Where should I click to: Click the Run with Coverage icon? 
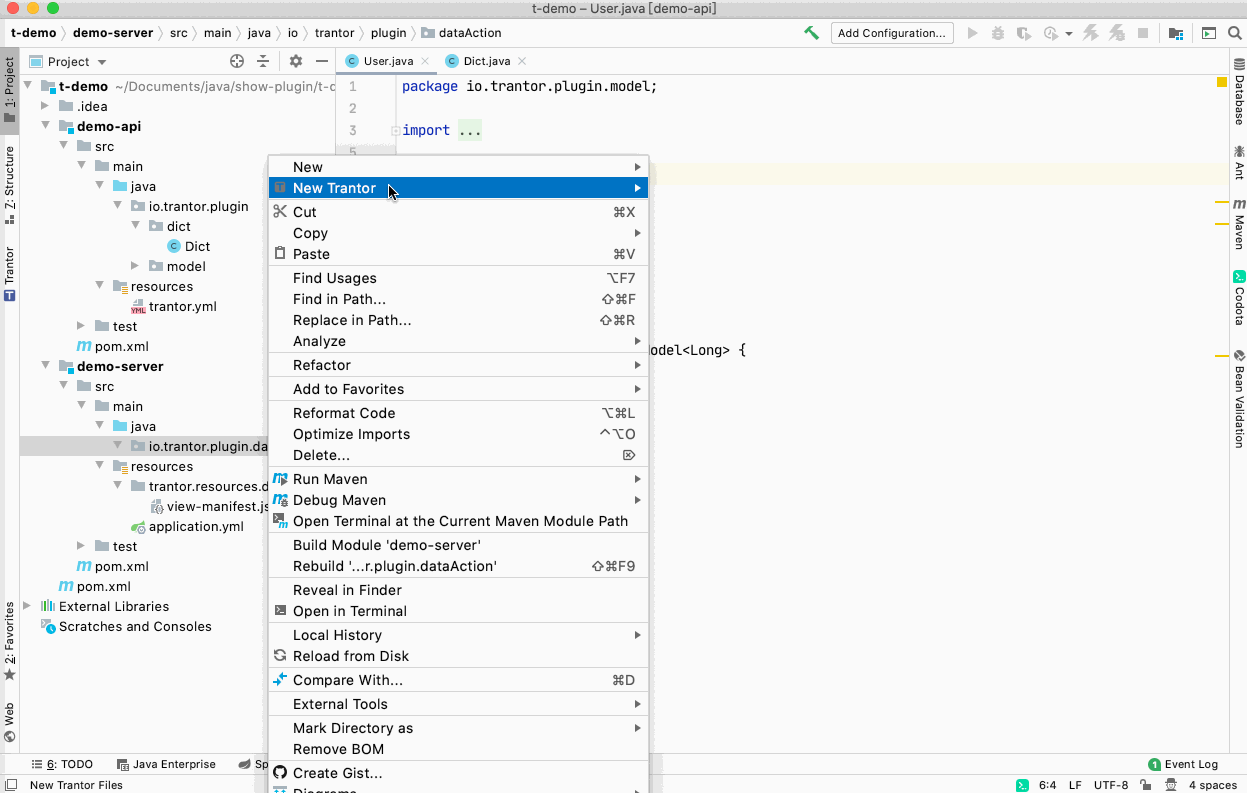click(1023, 33)
